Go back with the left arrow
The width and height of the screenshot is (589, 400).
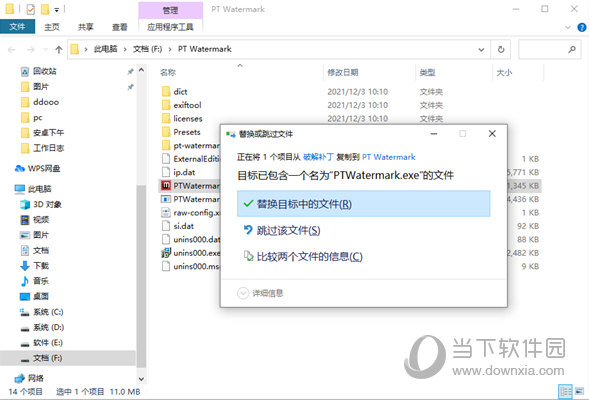[12, 49]
